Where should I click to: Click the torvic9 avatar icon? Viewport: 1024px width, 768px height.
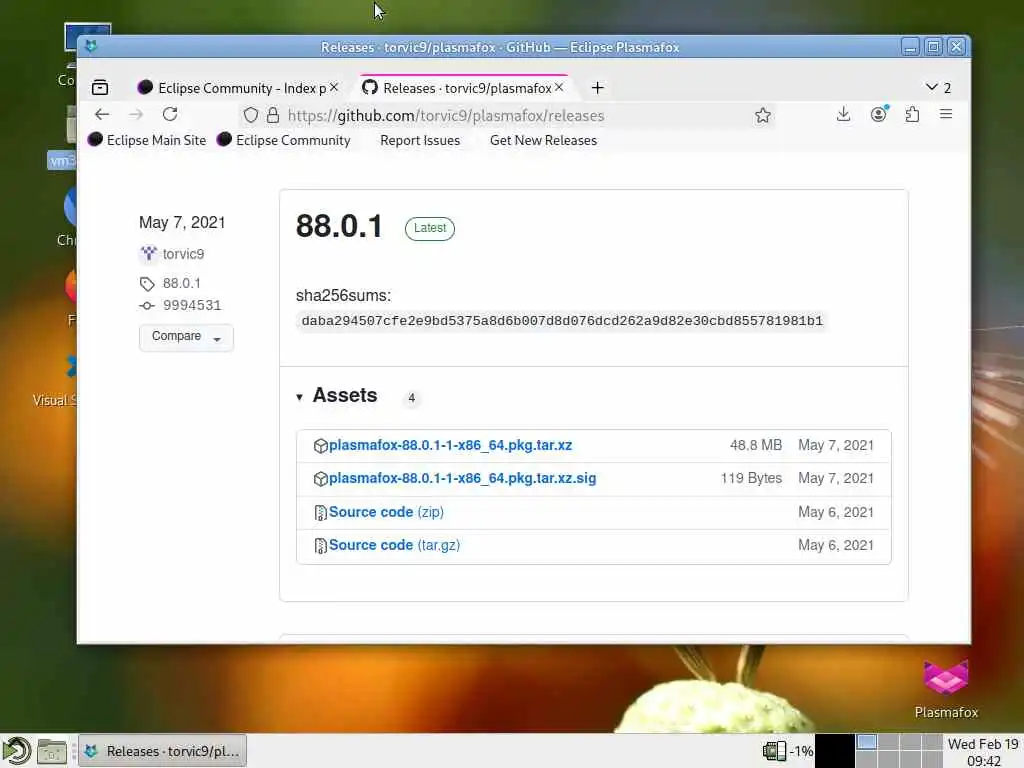point(149,253)
